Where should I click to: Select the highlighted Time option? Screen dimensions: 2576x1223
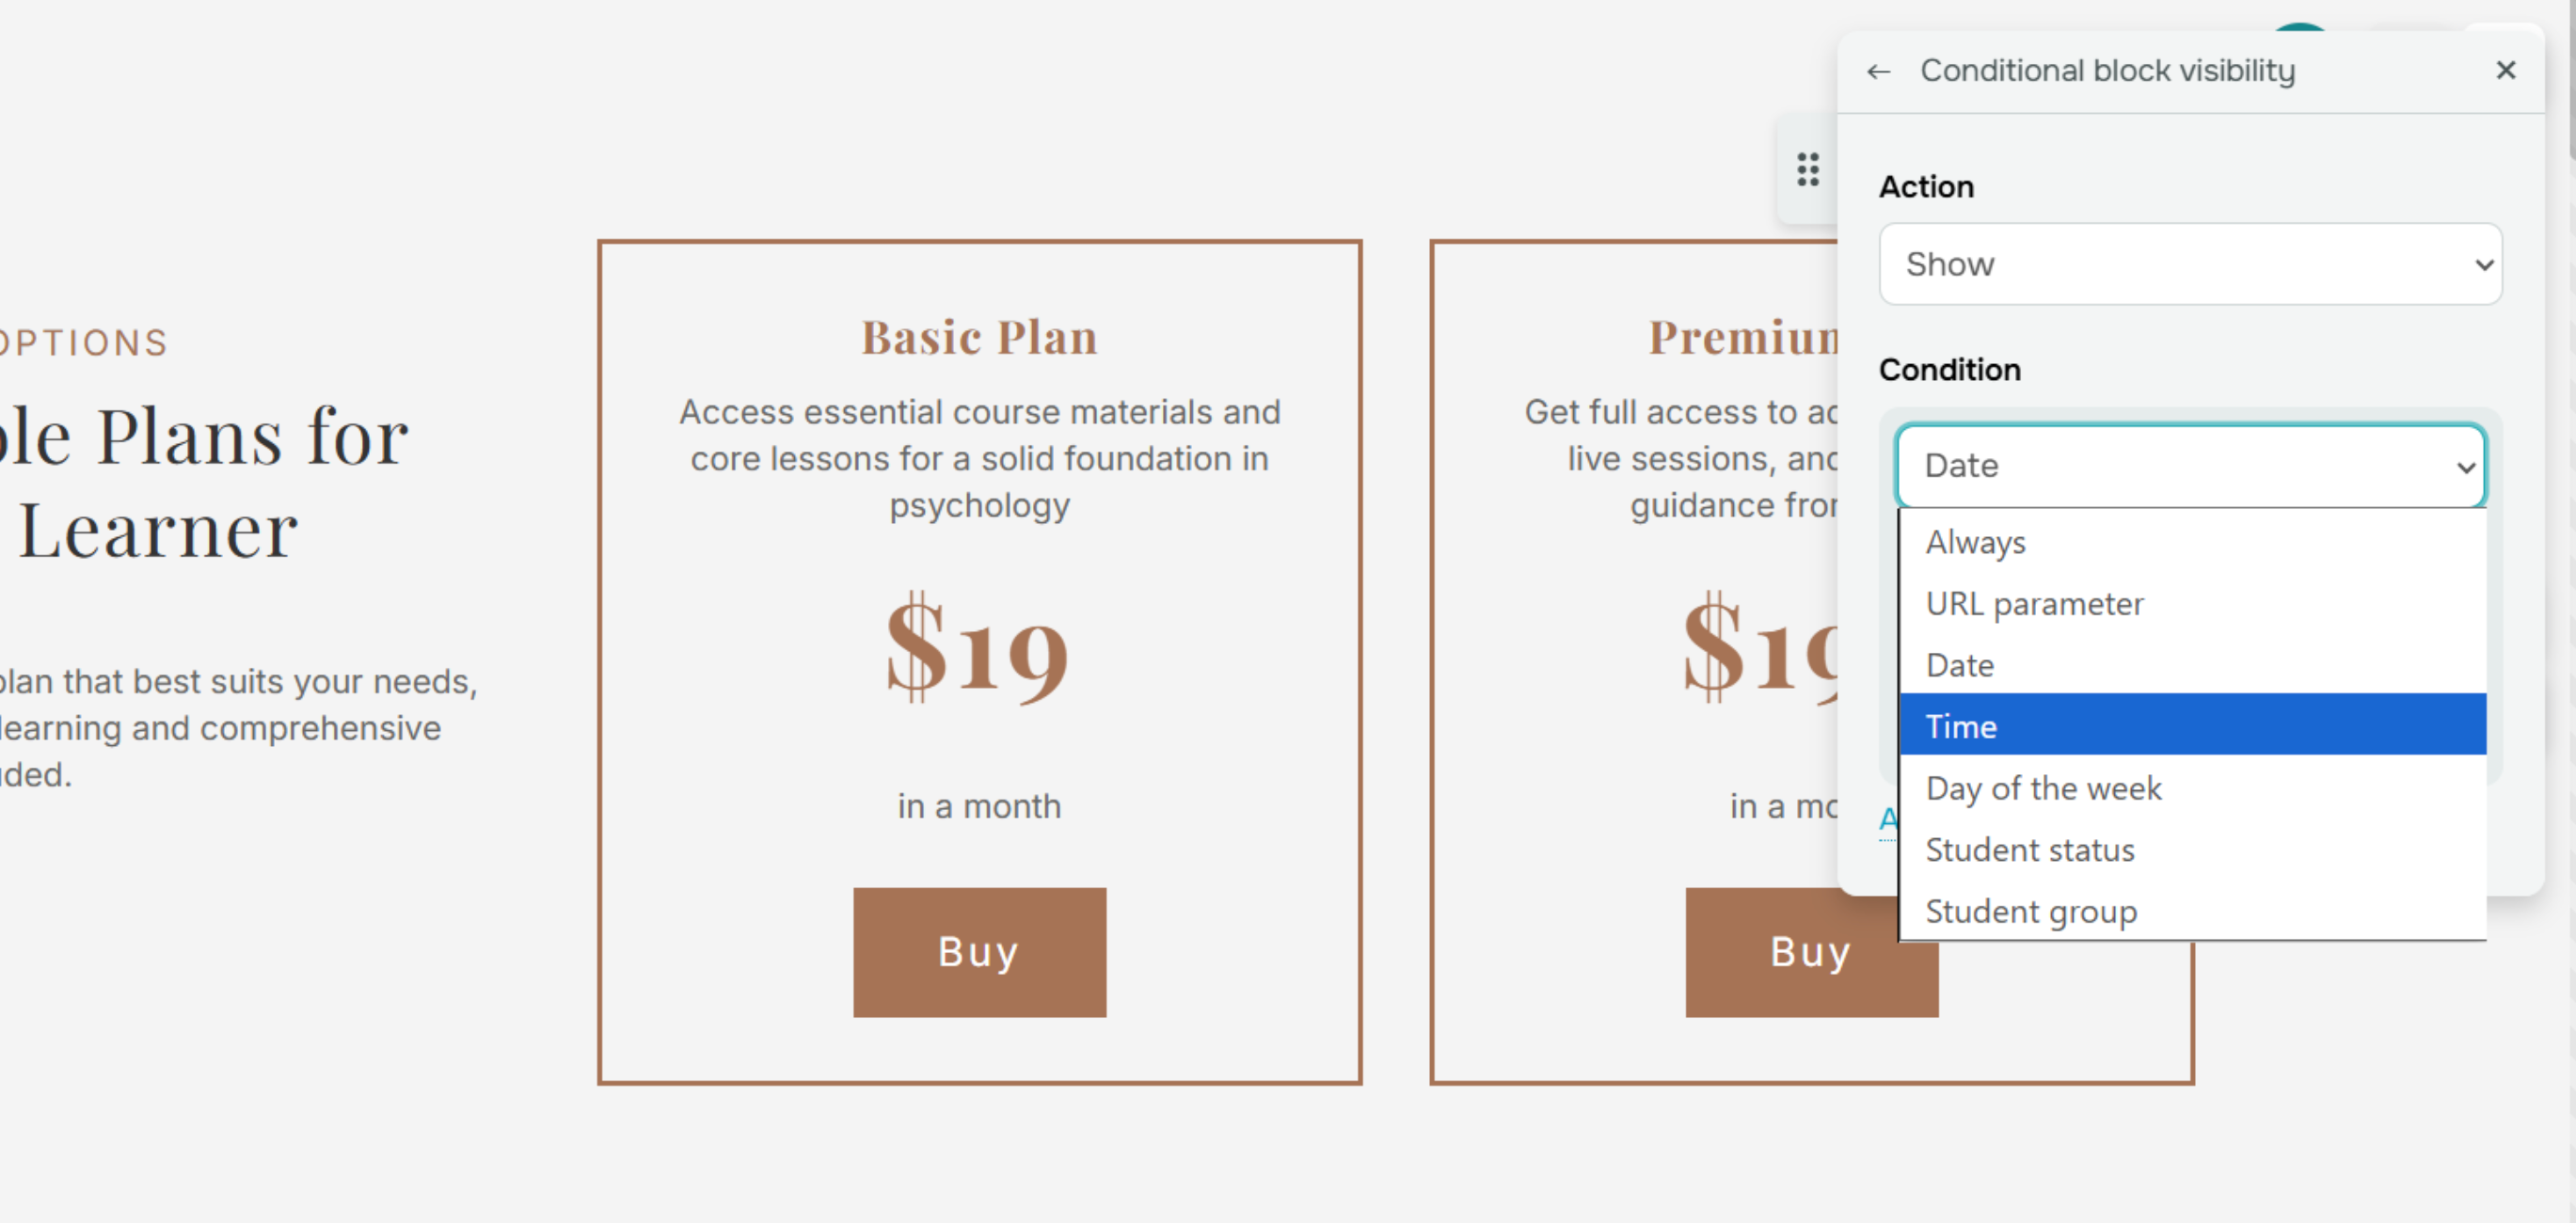(x=1961, y=727)
